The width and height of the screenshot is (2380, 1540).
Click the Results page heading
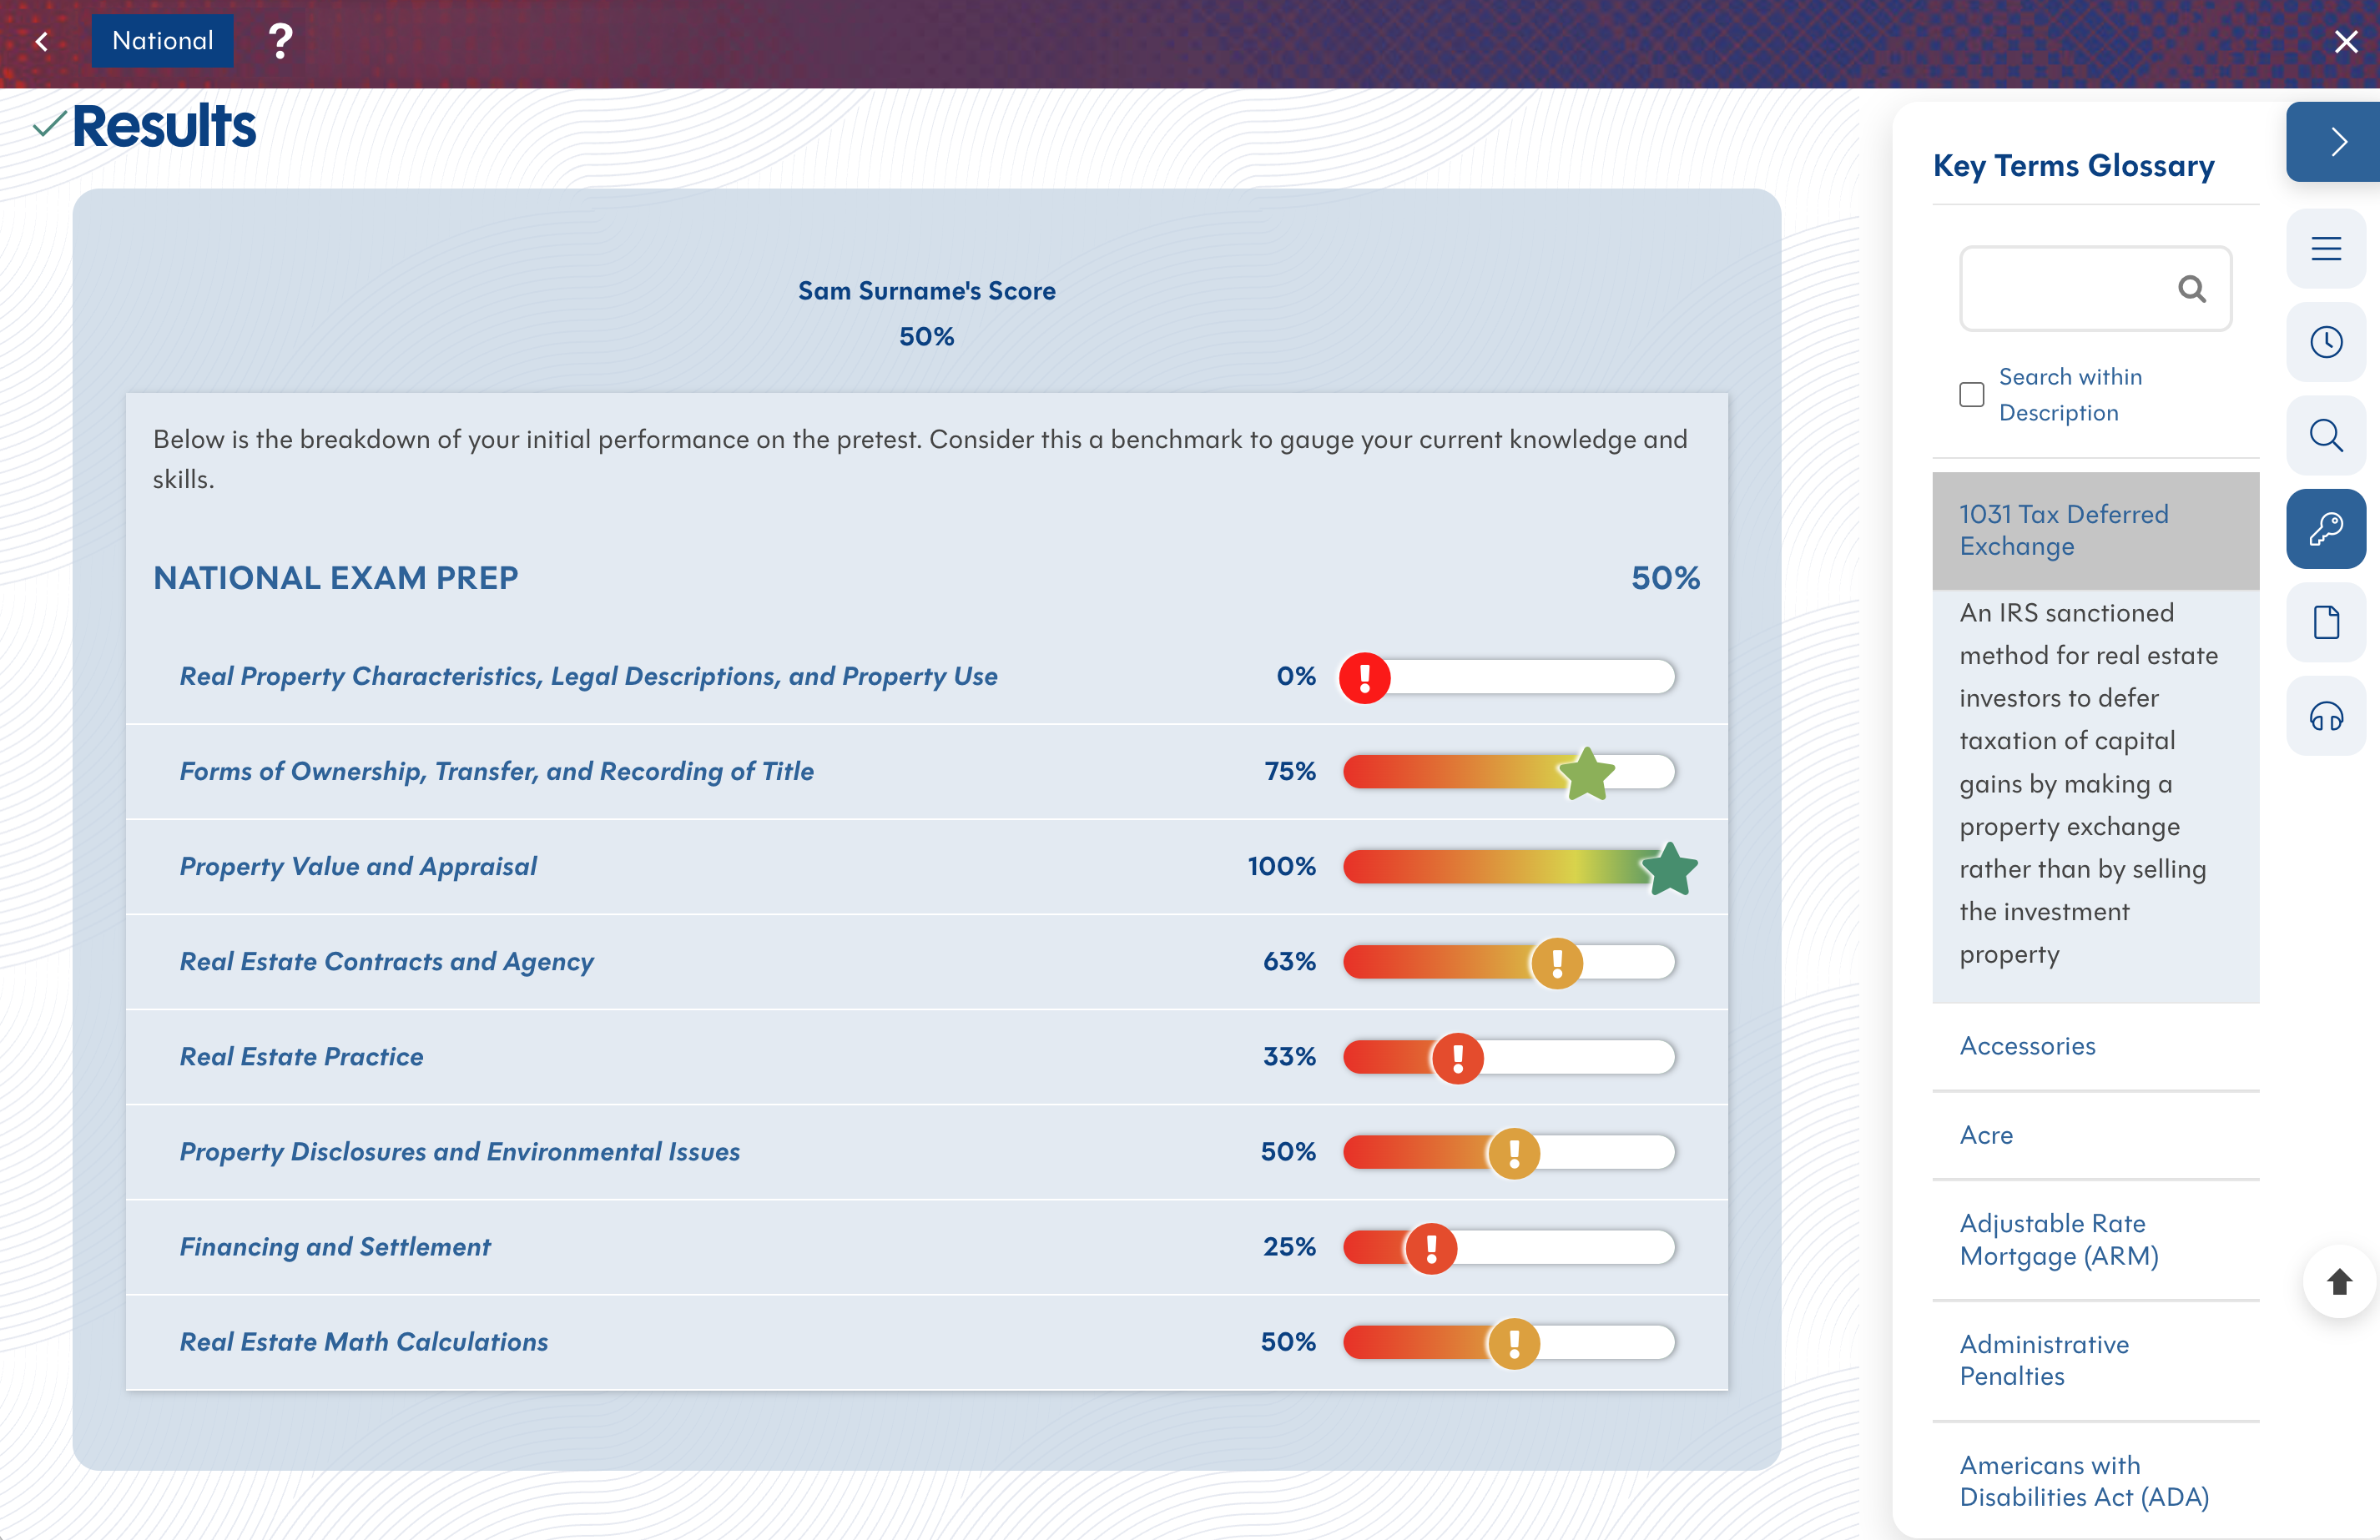(x=164, y=126)
